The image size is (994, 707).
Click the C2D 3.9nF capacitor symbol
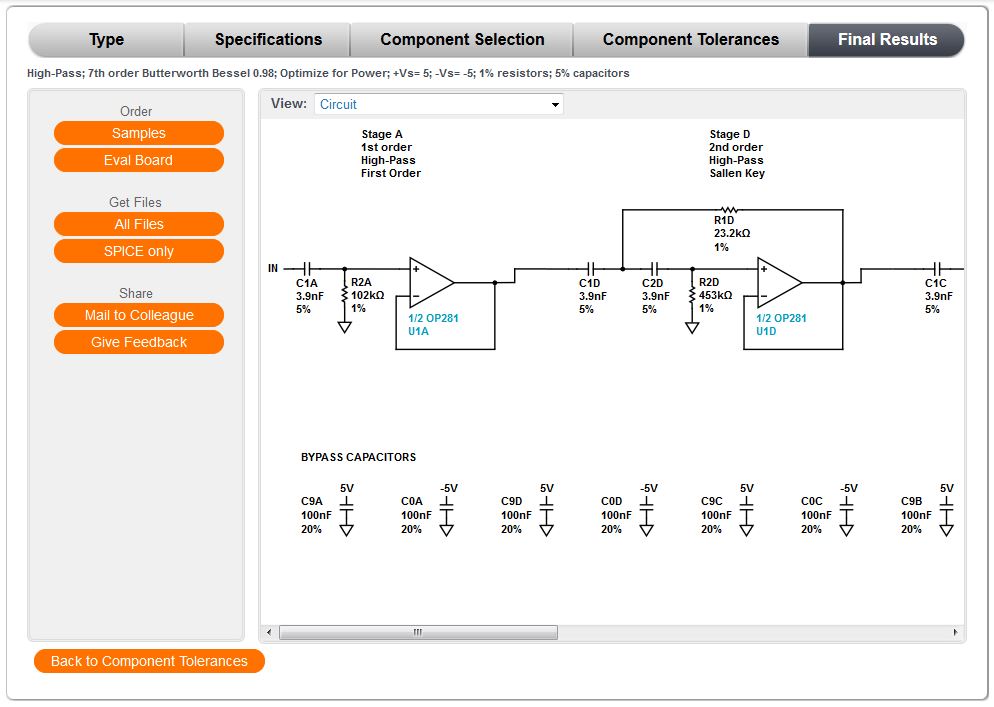point(655,268)
